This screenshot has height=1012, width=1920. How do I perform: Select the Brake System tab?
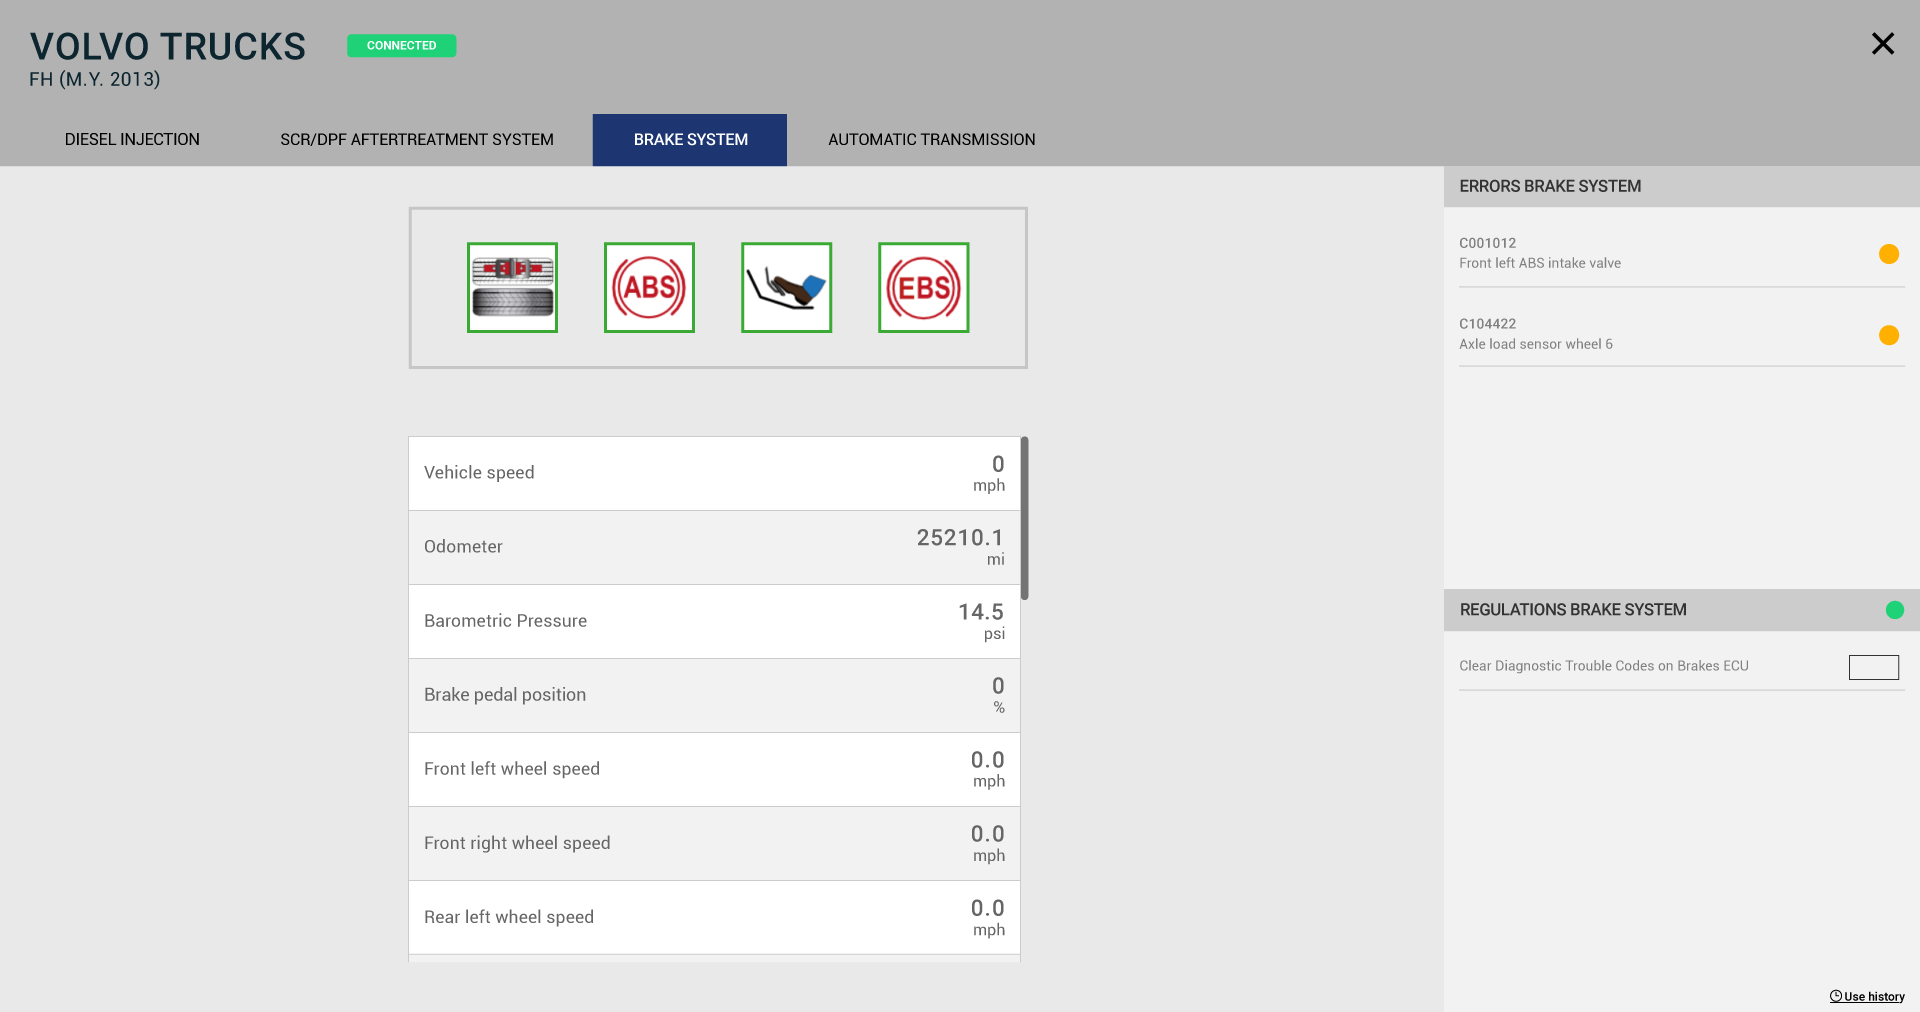point(690,140)
